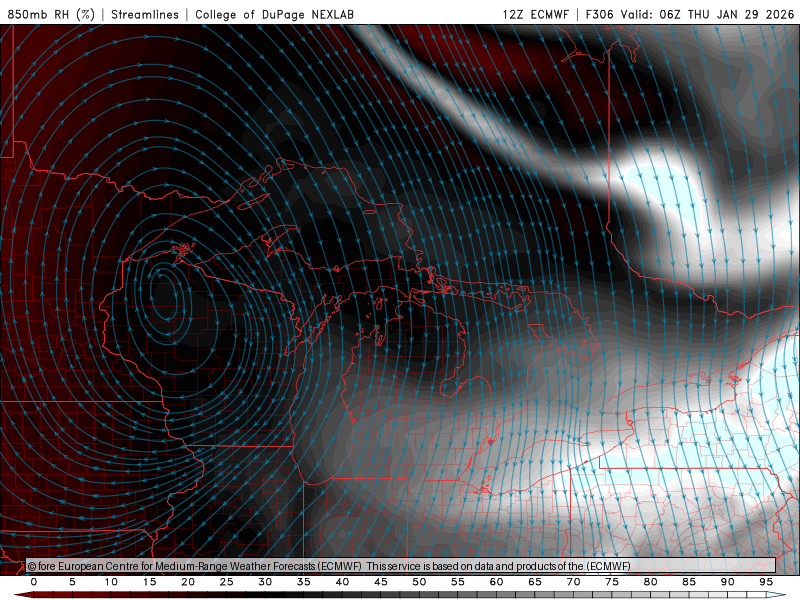
Task: Click the "65" value on the RH scale
Action: (x=535, y=582)
